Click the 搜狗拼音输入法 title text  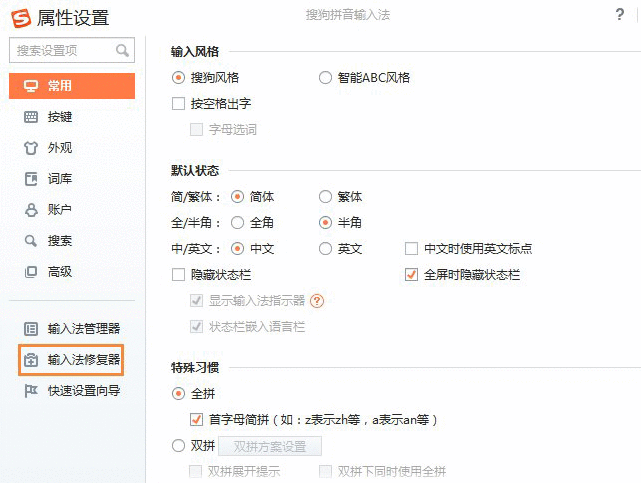coord(348,15)
